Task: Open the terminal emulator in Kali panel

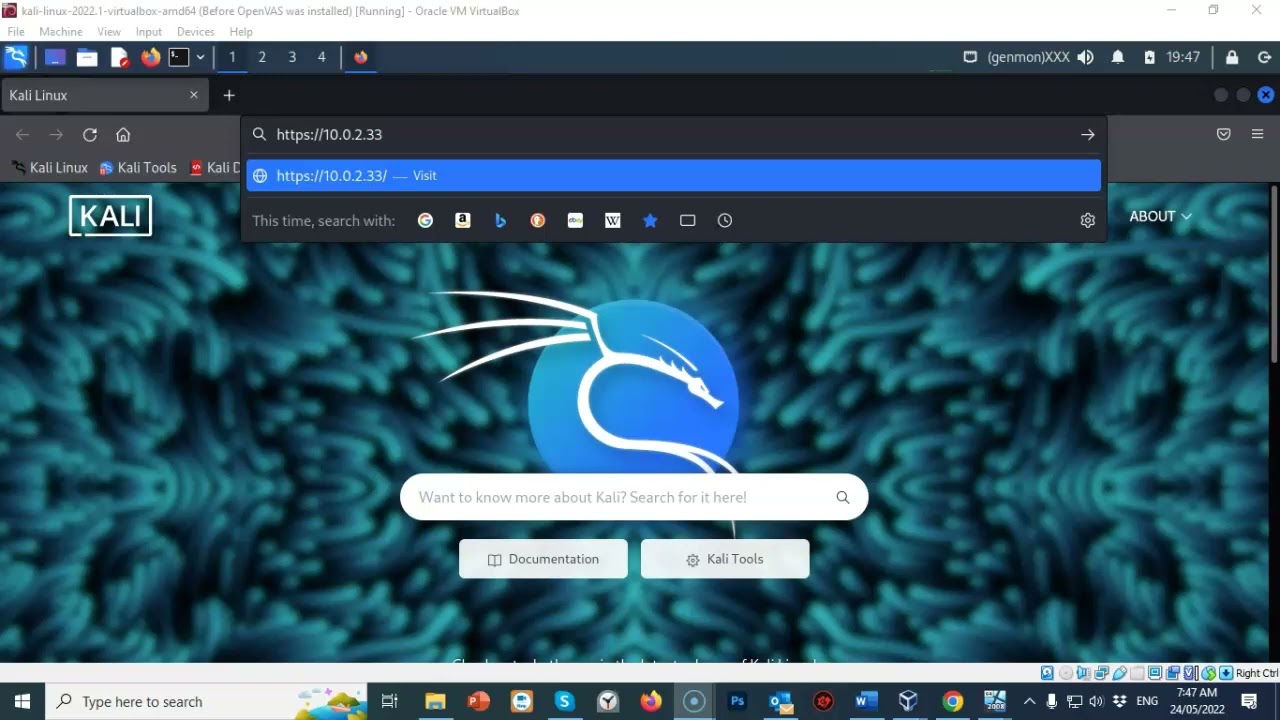Action: (x=179, y=57)
